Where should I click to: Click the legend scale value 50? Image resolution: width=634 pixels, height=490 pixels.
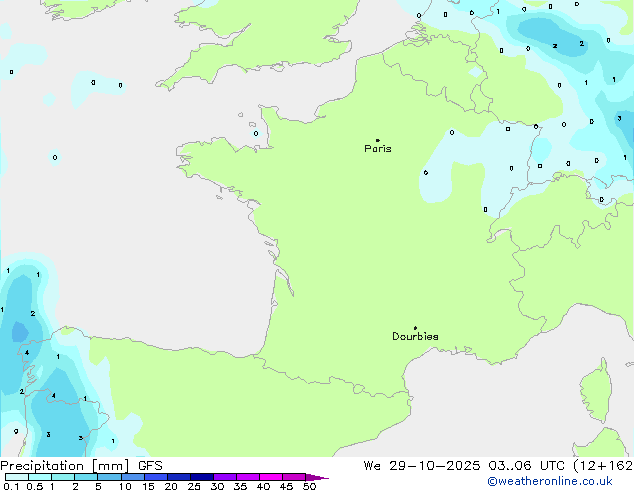[309, 486]
